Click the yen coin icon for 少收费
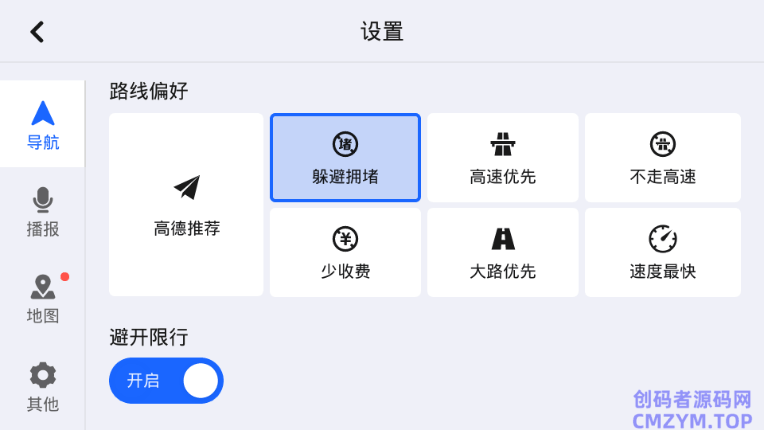This screenshot has height=430, width=764. click(x=345, y=238)
